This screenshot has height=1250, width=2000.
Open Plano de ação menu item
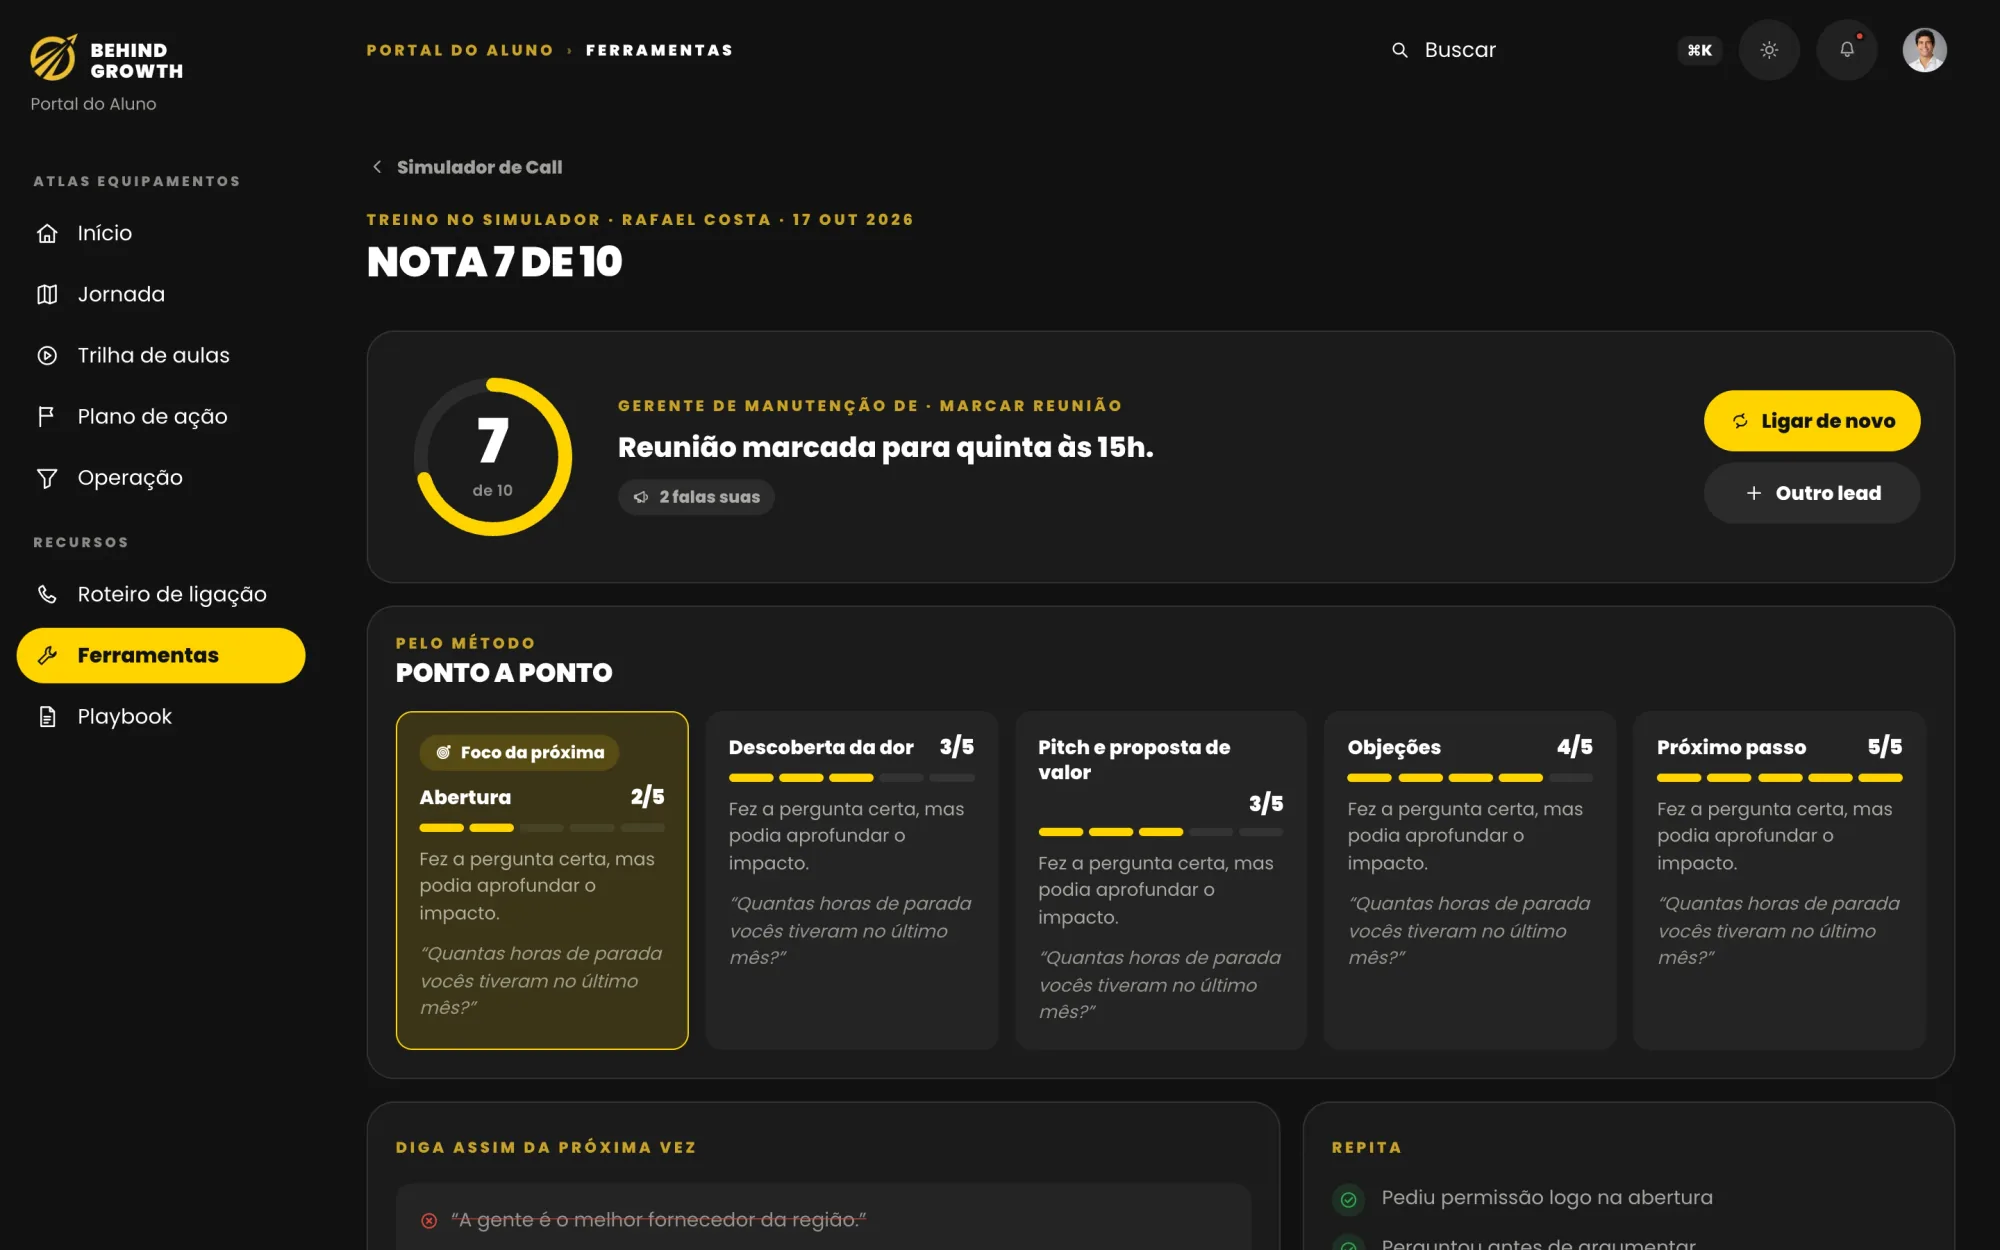[x=160, y=416]
